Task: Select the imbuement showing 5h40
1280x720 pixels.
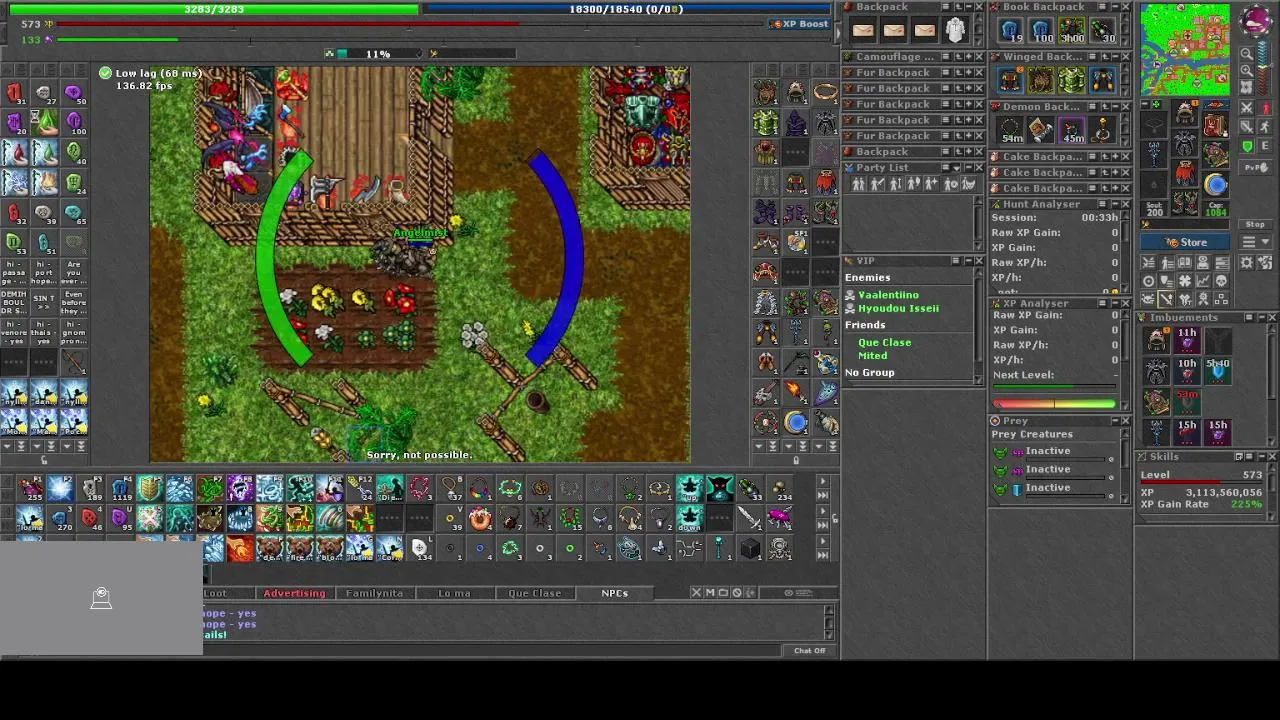Action: 1218,371
